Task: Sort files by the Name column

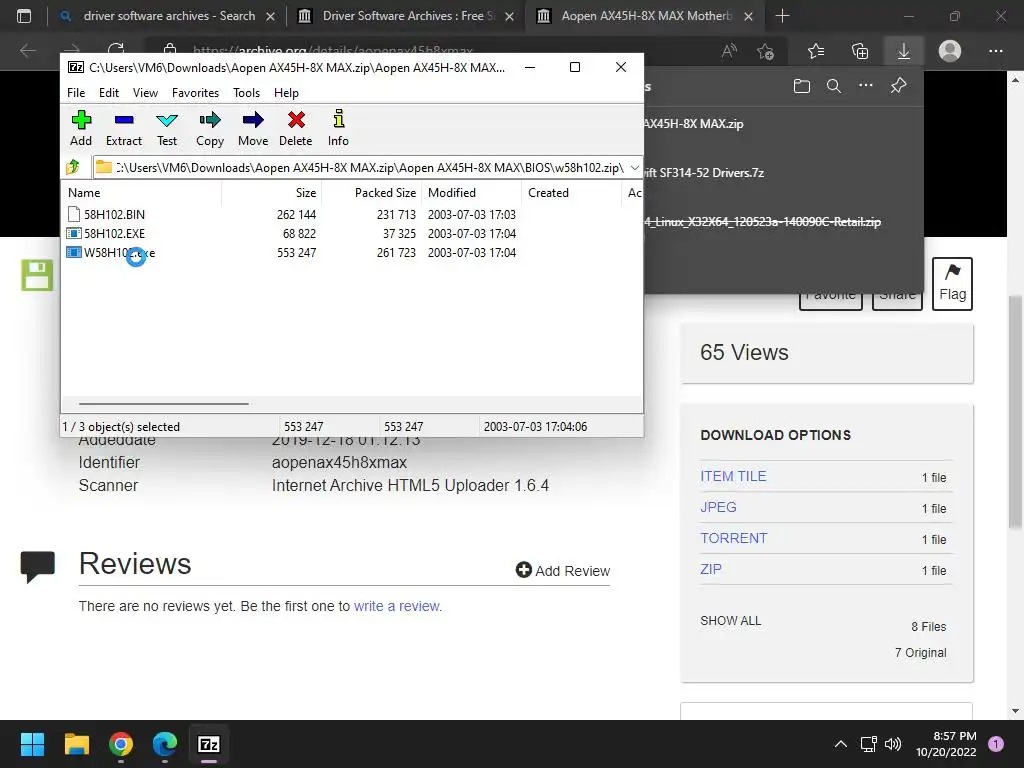Action: pos(141,193)
